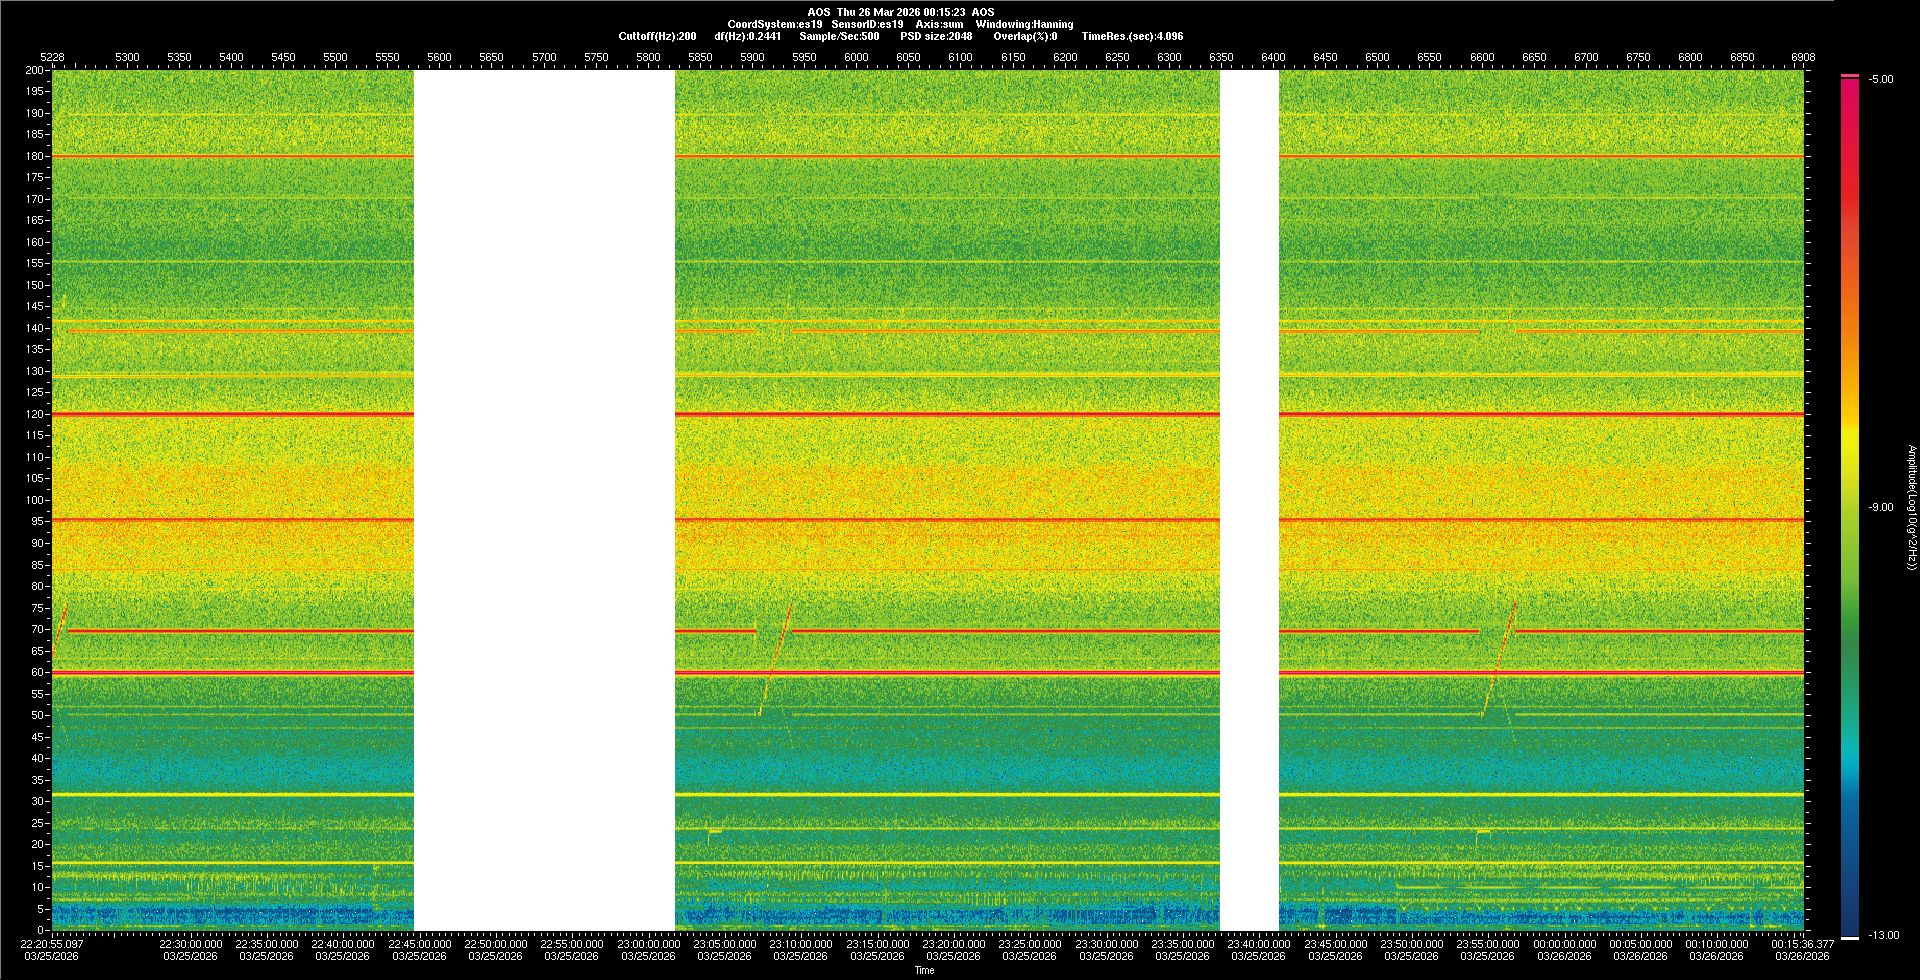Click the 23:00:00.000 time axis label

[x=648, y=943]
